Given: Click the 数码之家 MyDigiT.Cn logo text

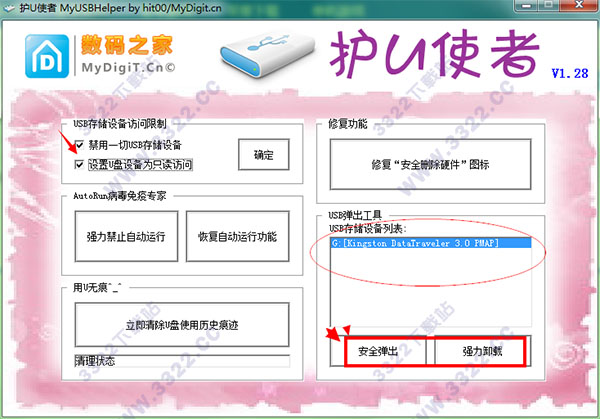Looking at the screenshot, I should click(127, 54).
